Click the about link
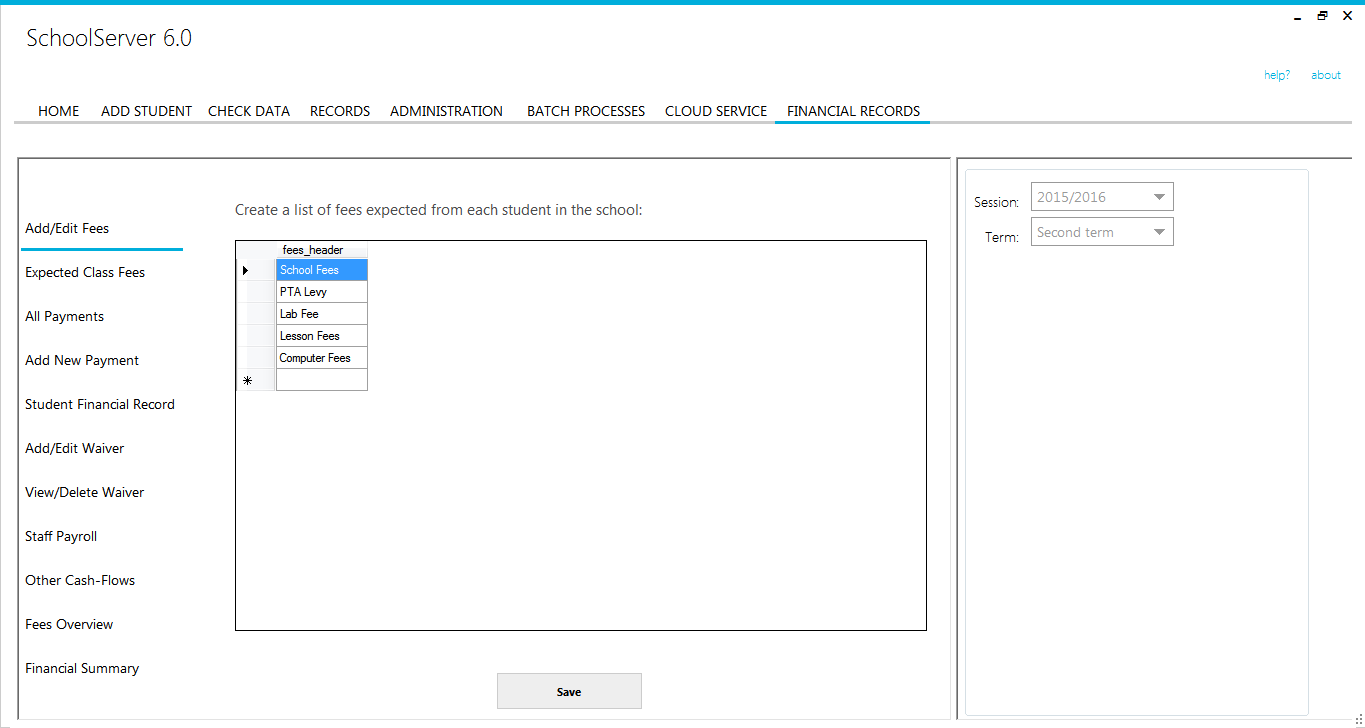The height and width of the screenshot is (728, 1365). [x=1325, y=74]
